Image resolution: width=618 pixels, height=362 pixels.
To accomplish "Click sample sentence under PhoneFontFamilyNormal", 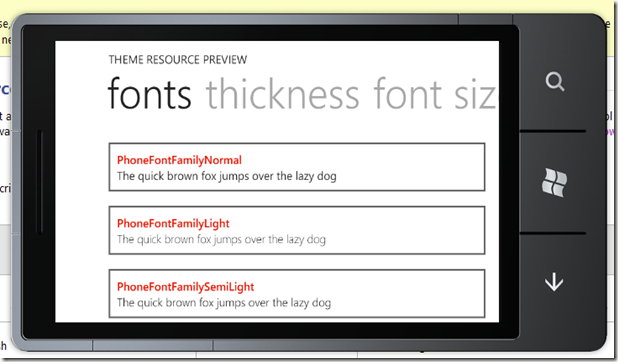I will [x=227, y=176].
